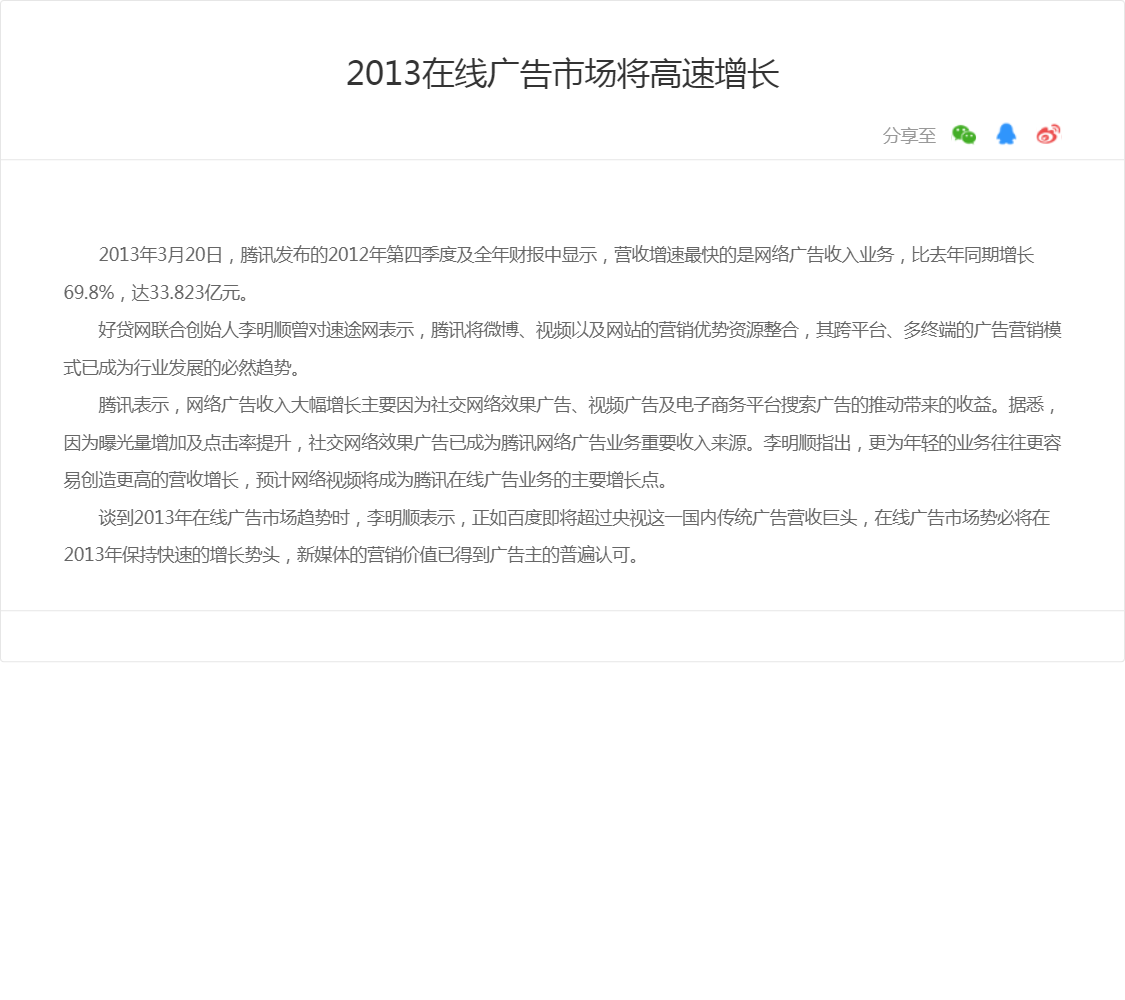This screenshot has height=1000, width=1125.
Task: Click the "分享至" share label
Action: (909, 136)
